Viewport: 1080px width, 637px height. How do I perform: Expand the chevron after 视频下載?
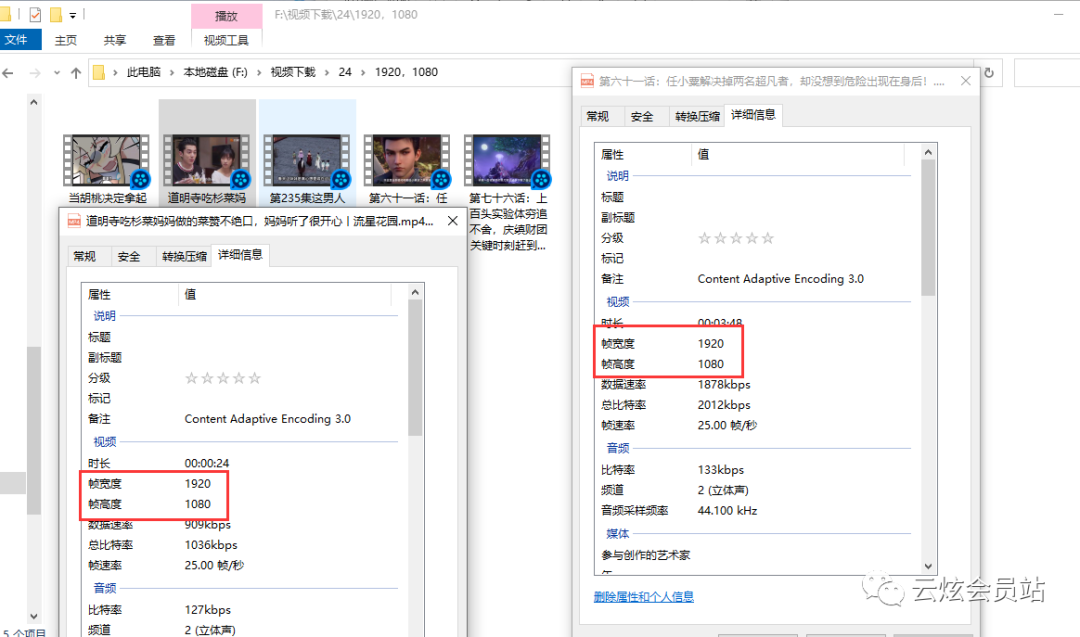point(326,72)
